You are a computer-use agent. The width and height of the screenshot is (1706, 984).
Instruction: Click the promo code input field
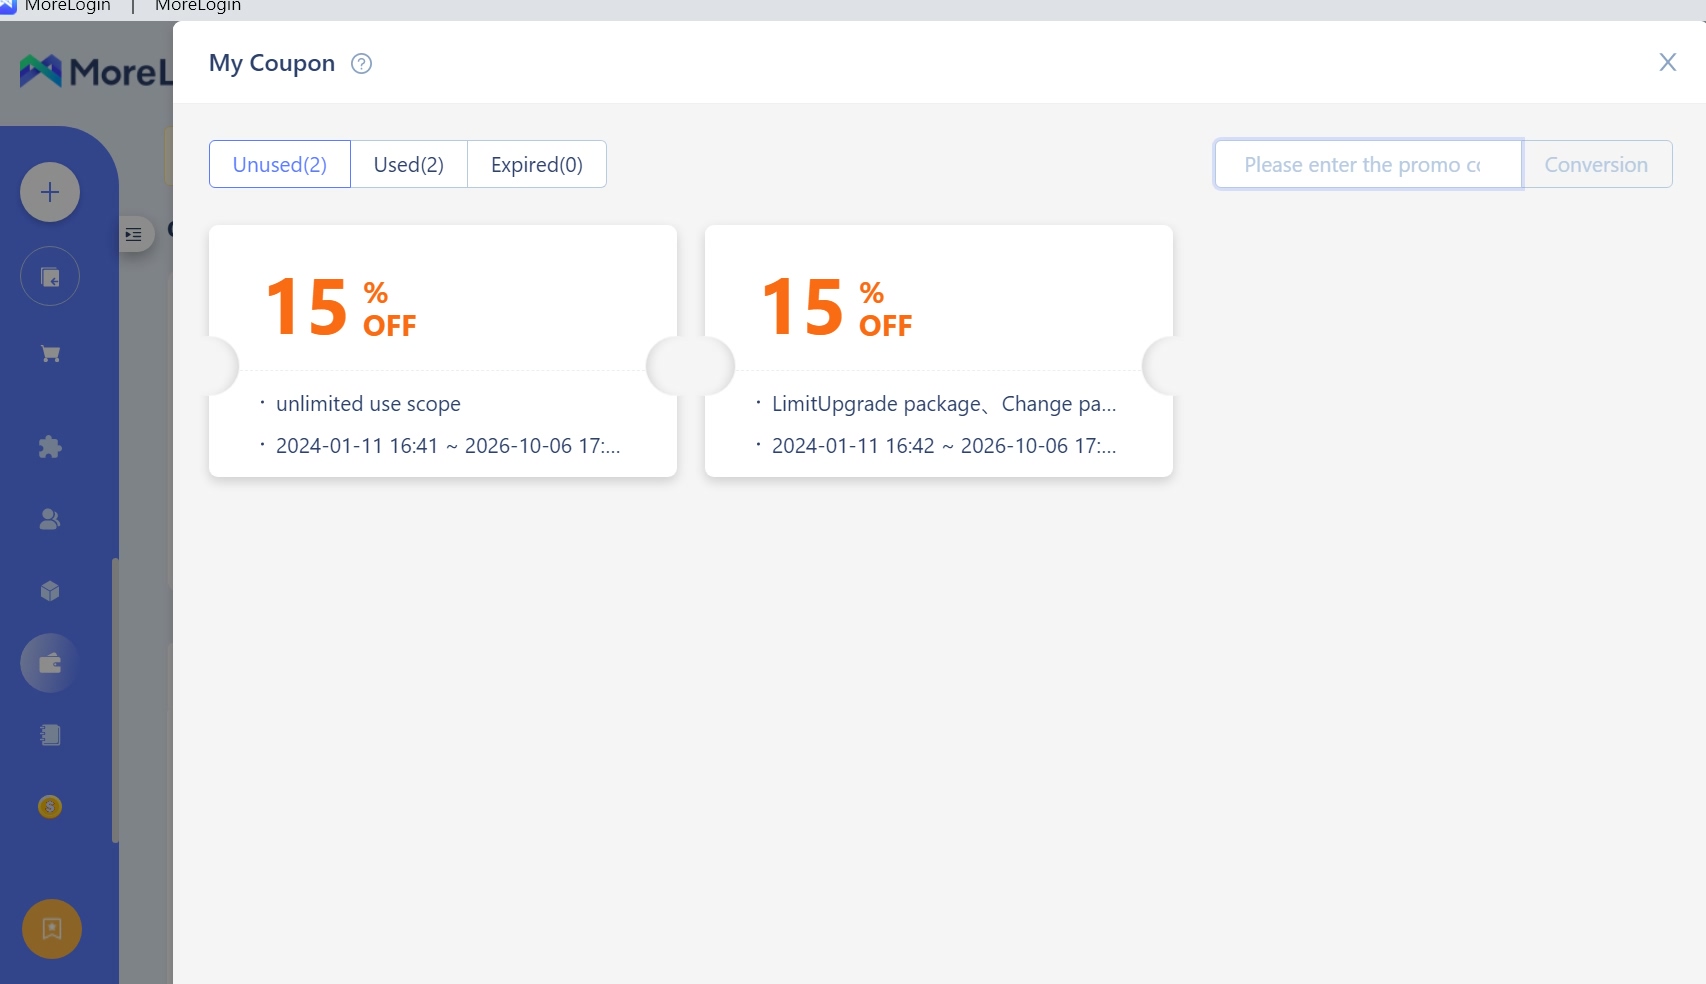[x=1368, y=164]
